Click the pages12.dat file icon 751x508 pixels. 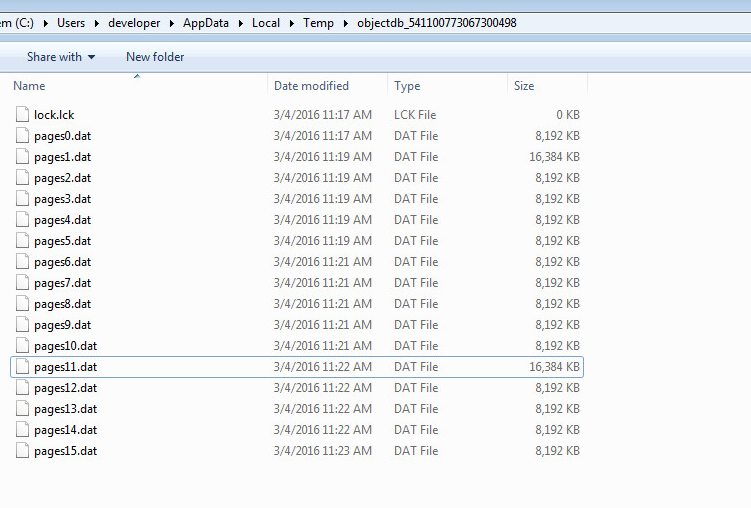point(22,387)
